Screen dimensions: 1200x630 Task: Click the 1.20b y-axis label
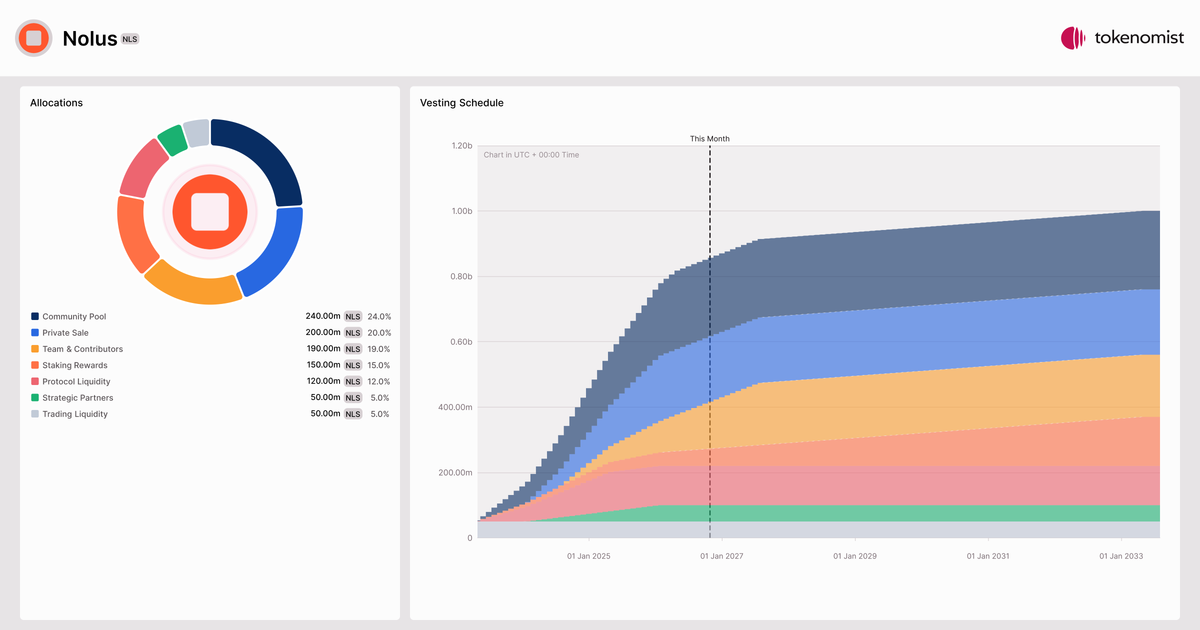click(x=461, y=146)
